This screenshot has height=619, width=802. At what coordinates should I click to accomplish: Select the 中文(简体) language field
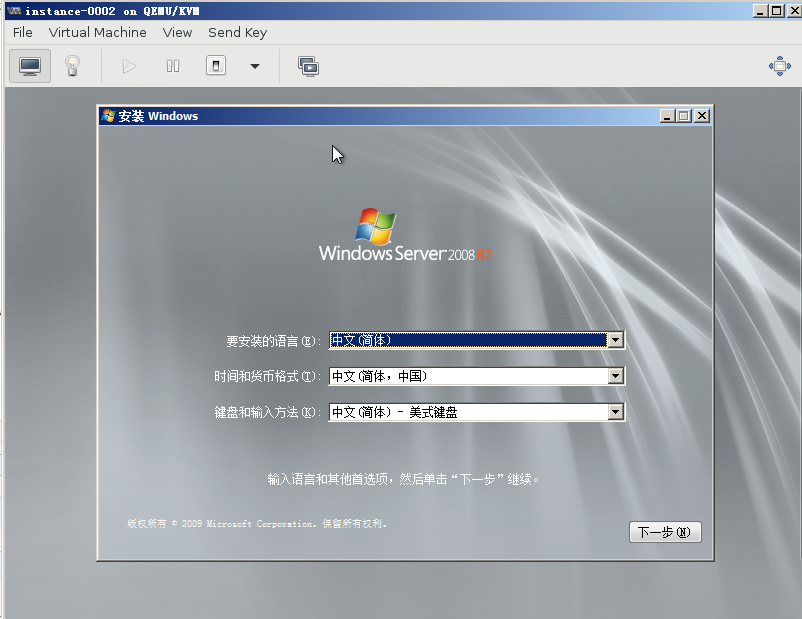[x=476, y=340]
